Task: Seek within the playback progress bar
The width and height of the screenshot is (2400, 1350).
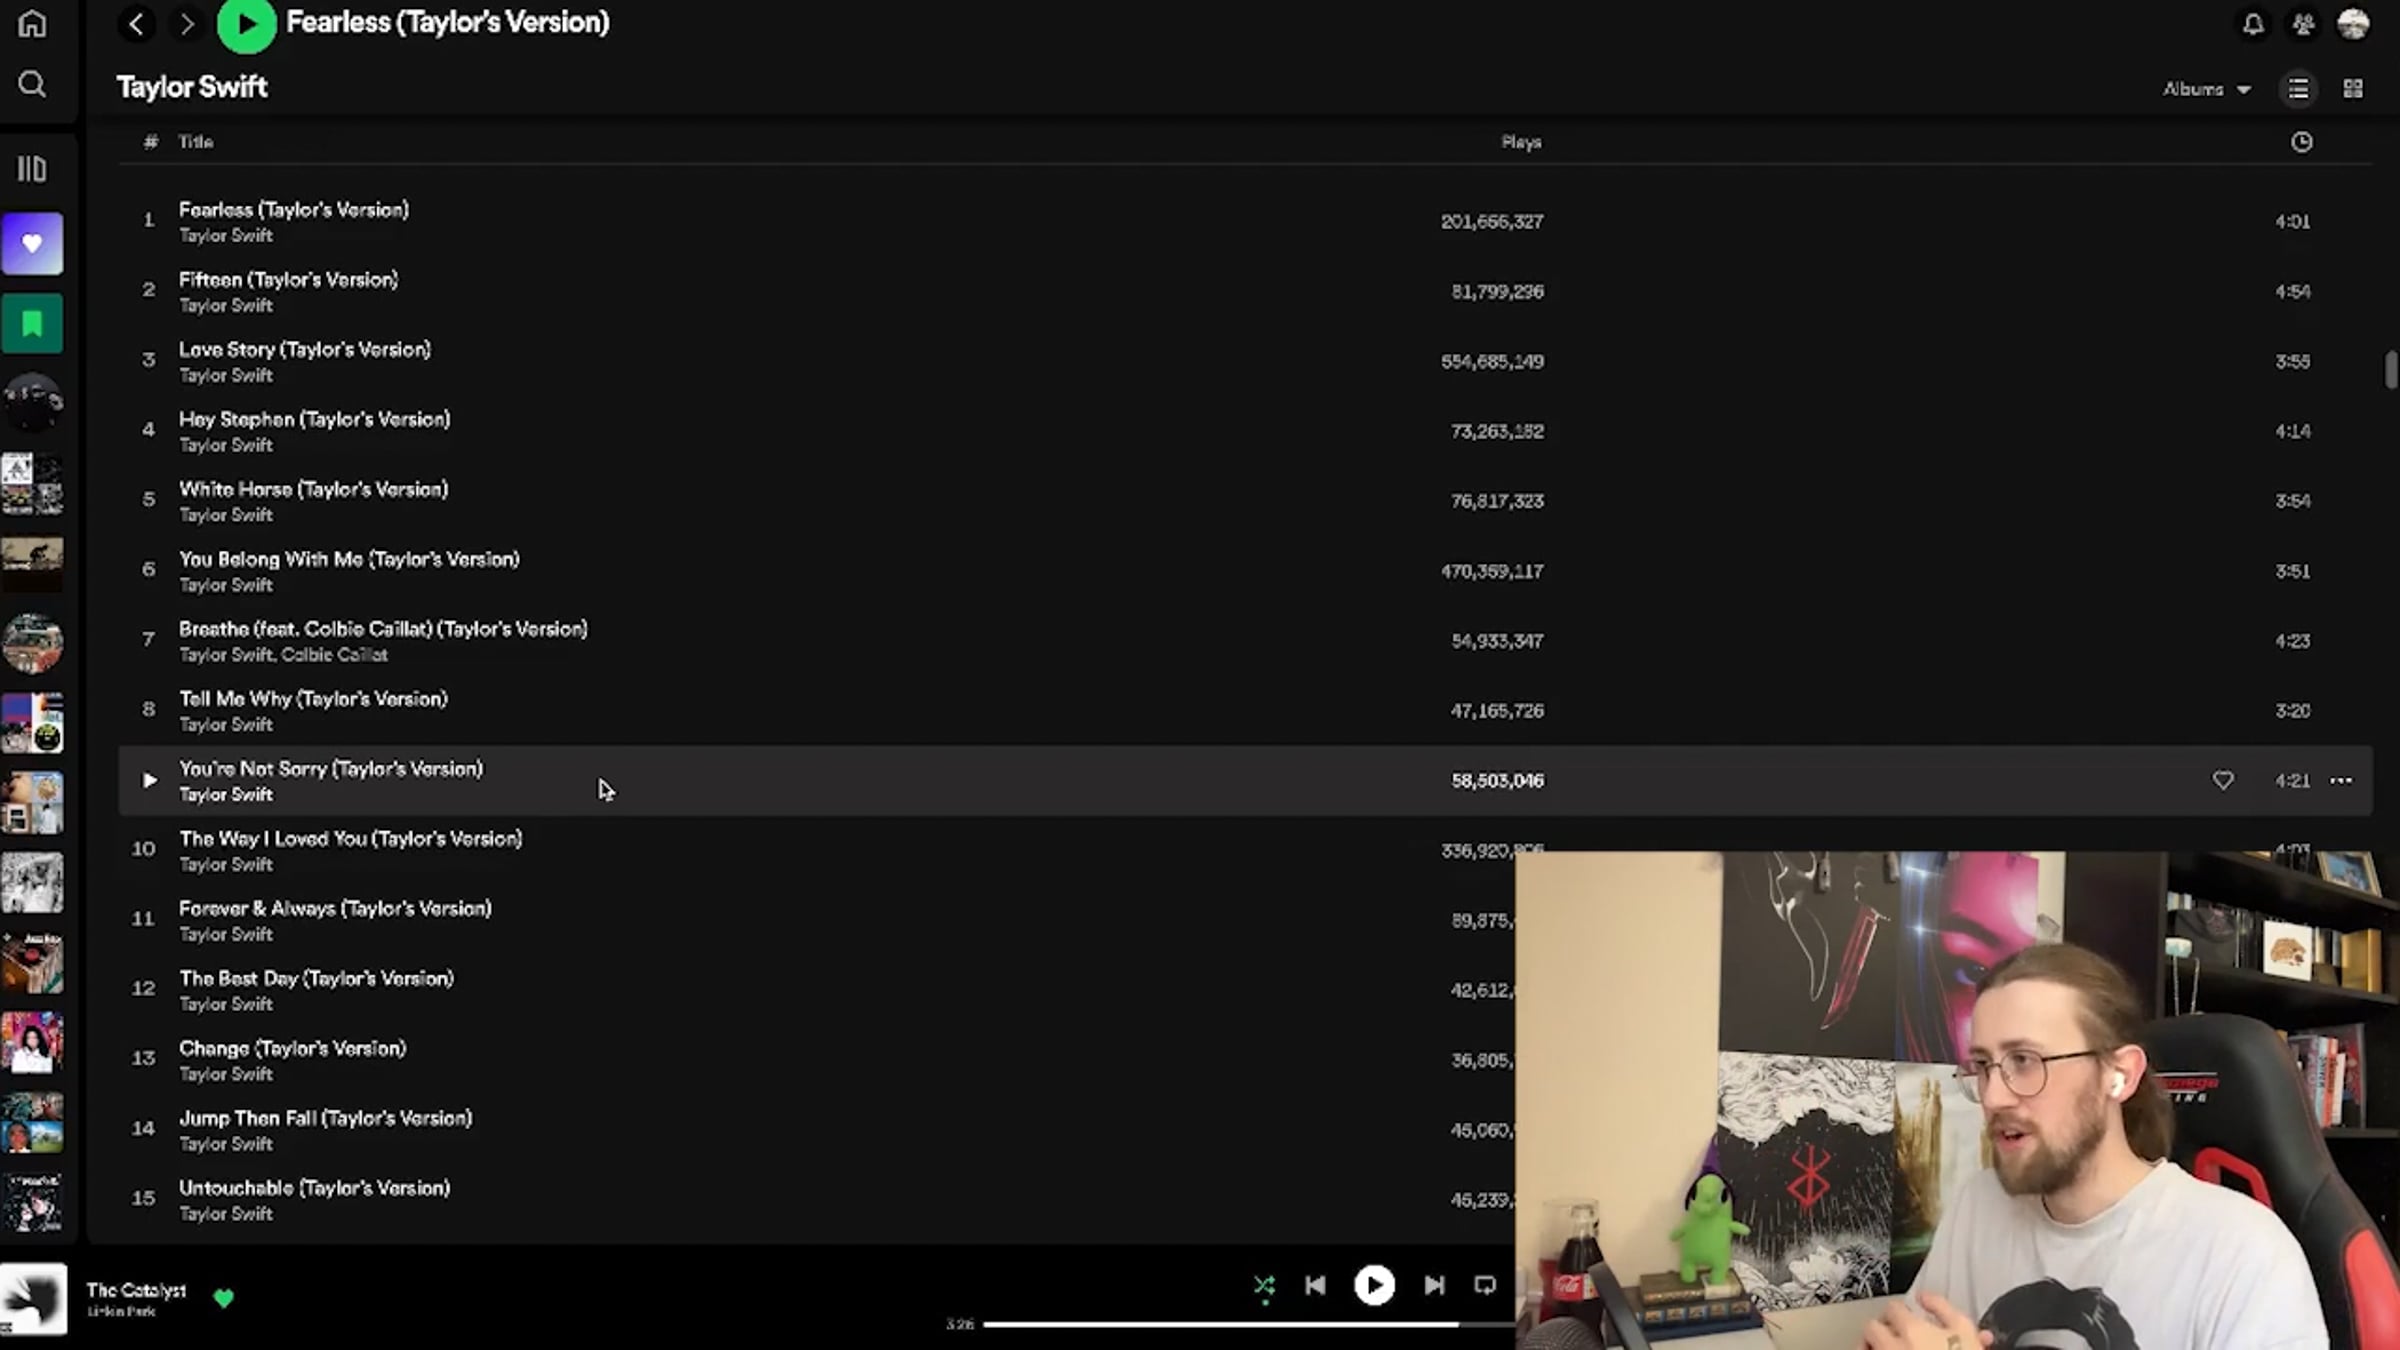Action: pyautogui.click(x=1249, y=1325)
